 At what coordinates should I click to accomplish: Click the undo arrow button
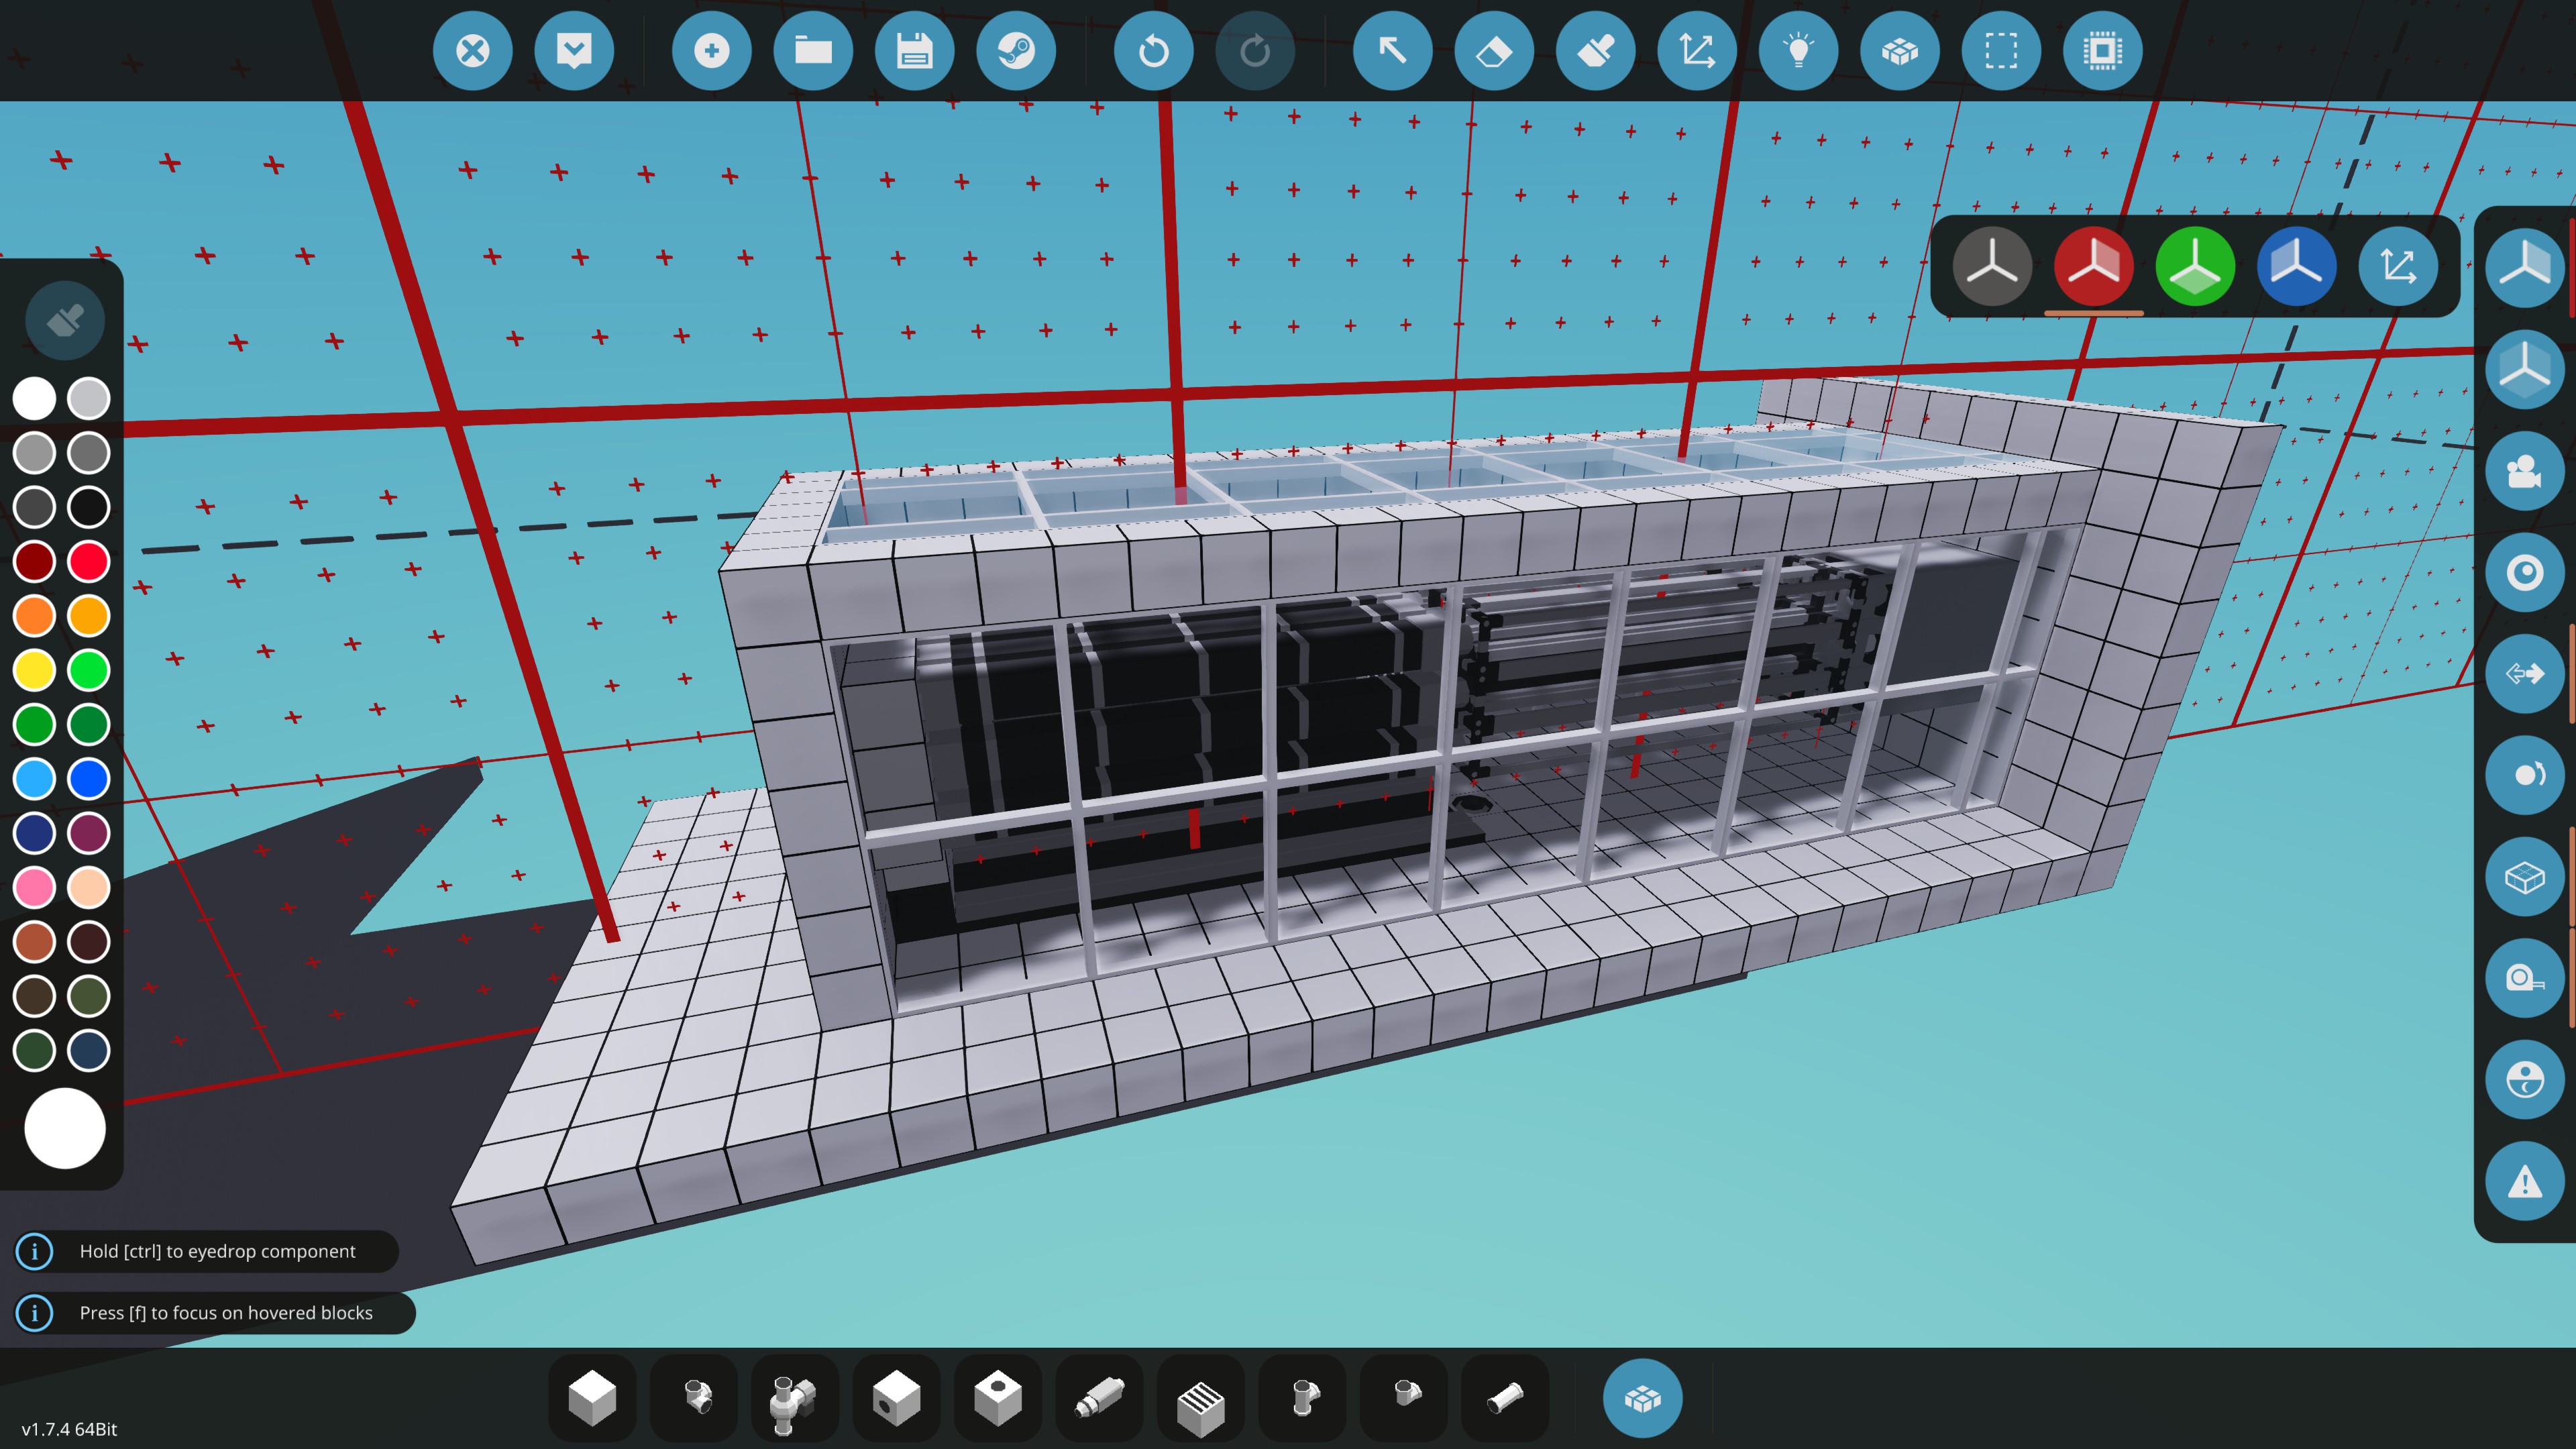(x=1153, y=51)
